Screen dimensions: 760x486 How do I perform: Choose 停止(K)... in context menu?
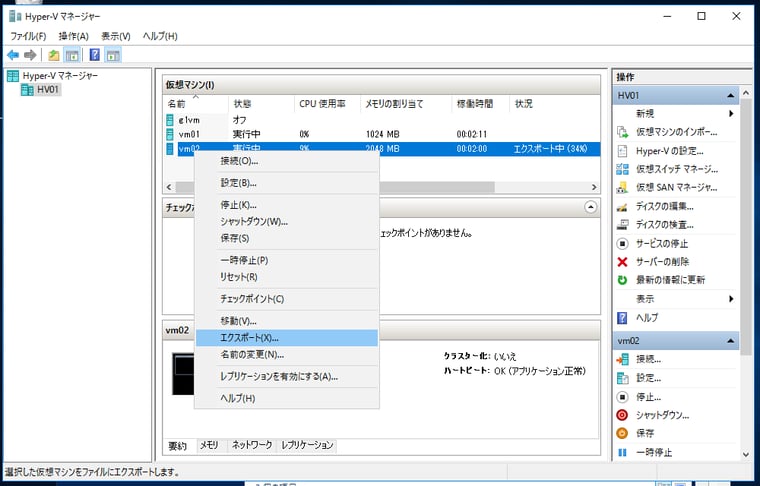[287, 205]
